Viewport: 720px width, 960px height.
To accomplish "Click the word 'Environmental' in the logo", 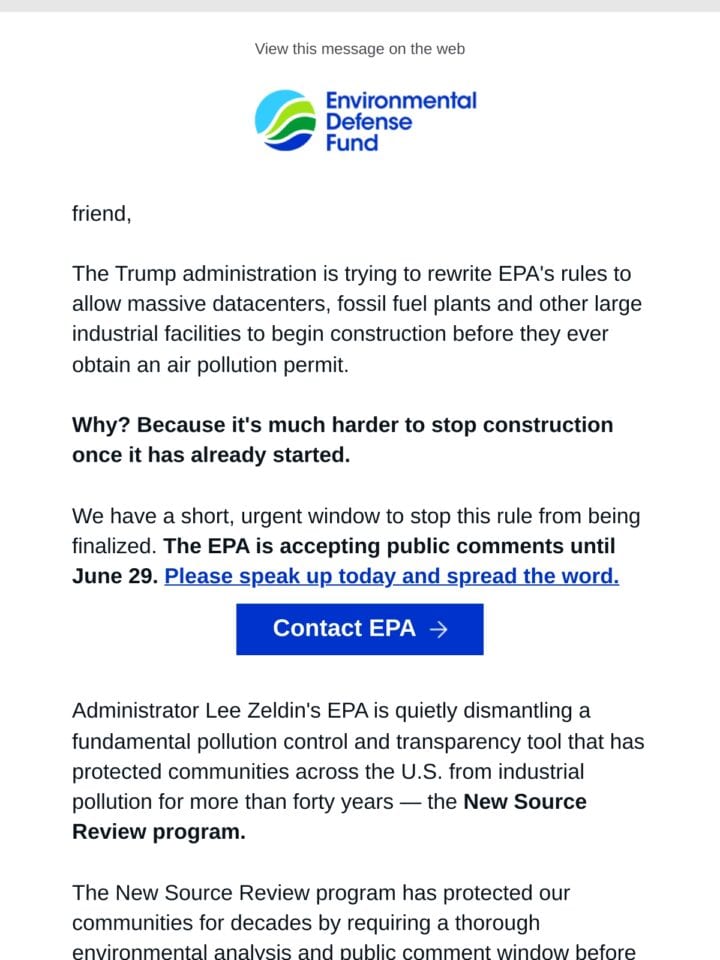I will coord(401,100).
